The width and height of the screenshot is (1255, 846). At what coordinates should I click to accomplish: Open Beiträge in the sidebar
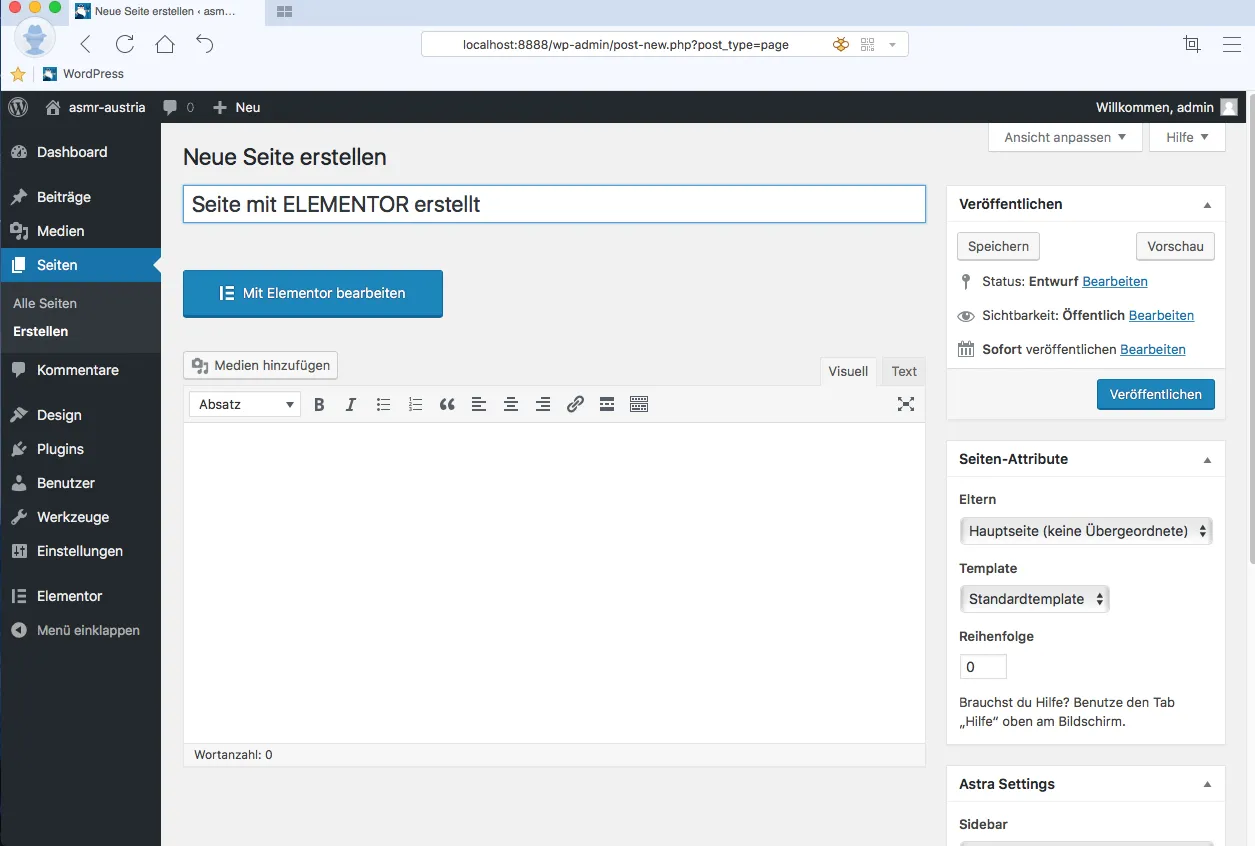point(80,197)
